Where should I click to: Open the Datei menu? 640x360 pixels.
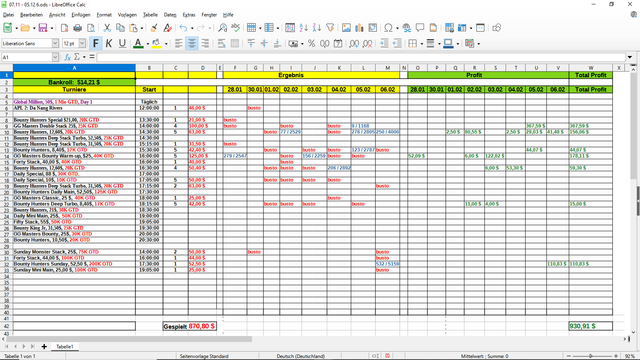click(8, 15)
